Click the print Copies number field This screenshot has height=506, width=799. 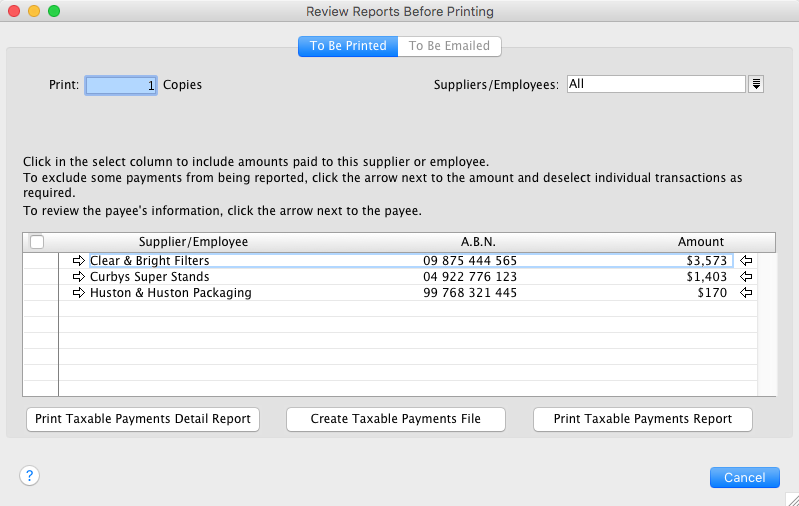click(x=122, y=86)
